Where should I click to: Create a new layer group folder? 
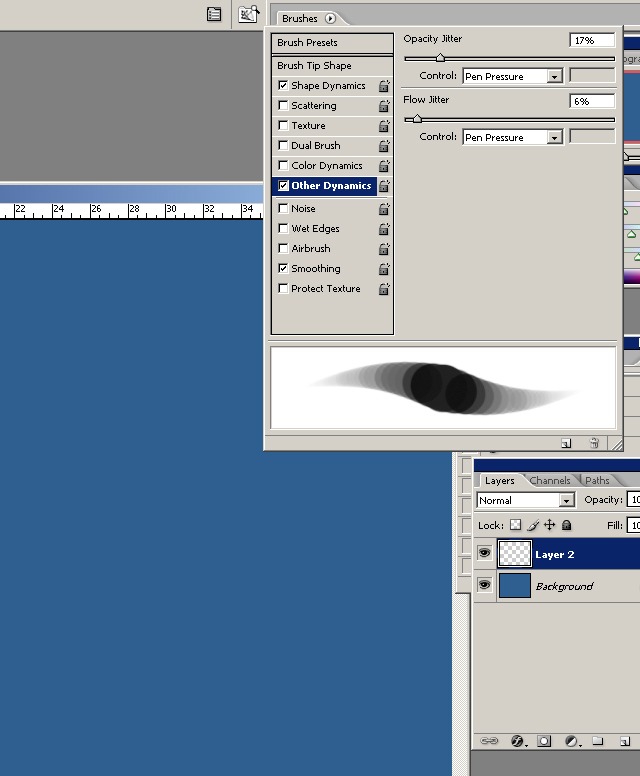point(597,741)
